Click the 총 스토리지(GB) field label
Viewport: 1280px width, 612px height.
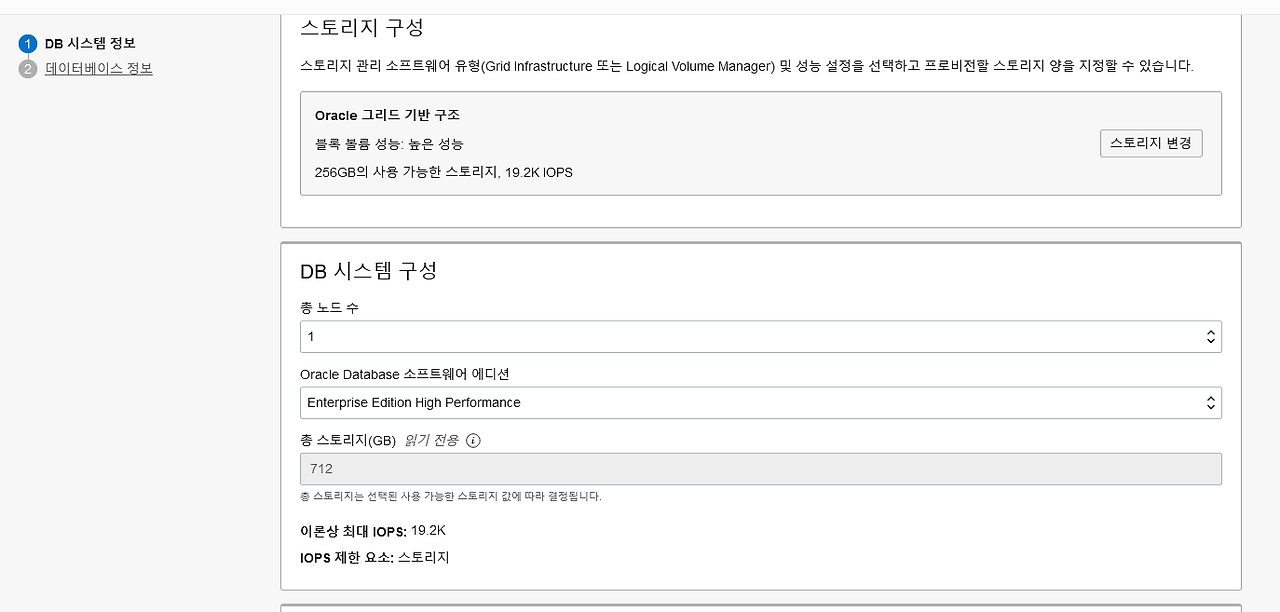(348, 440)
